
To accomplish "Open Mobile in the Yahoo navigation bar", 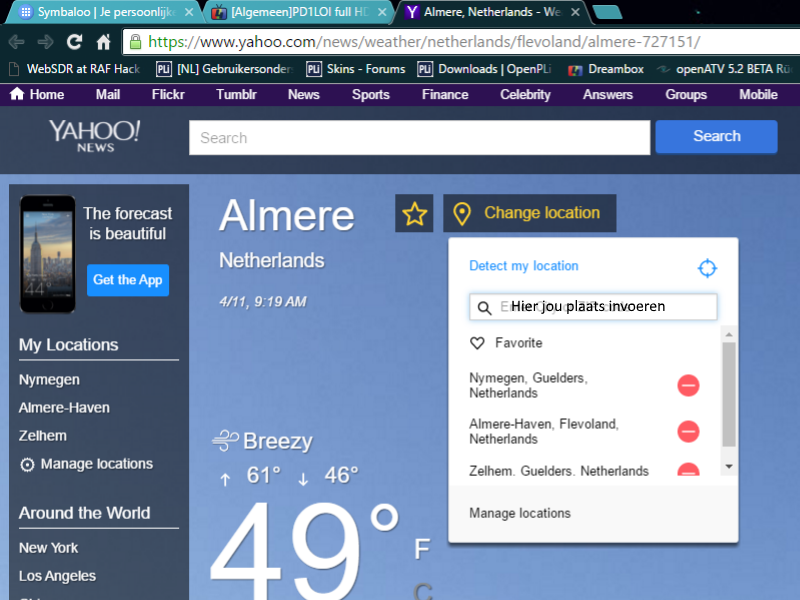I will [758, 94].
